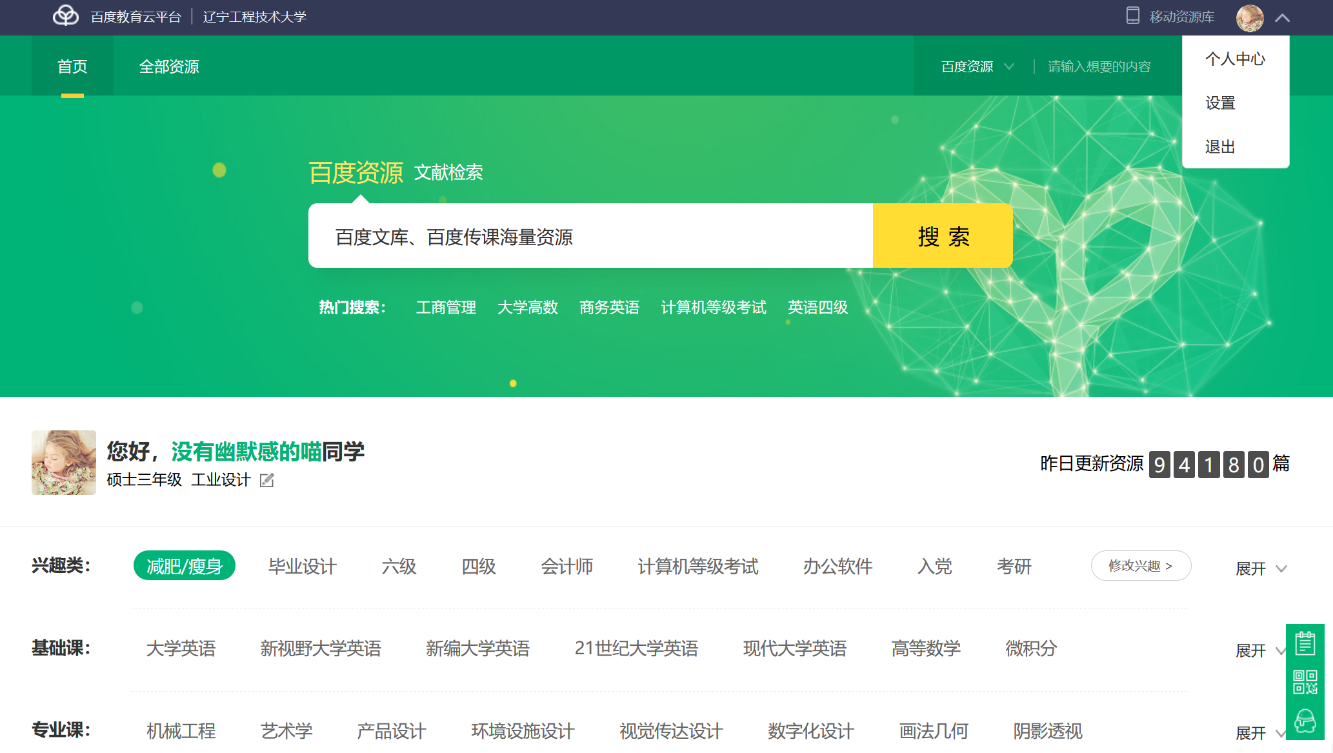Select 视觉传达设计 course

pos(671,731)
